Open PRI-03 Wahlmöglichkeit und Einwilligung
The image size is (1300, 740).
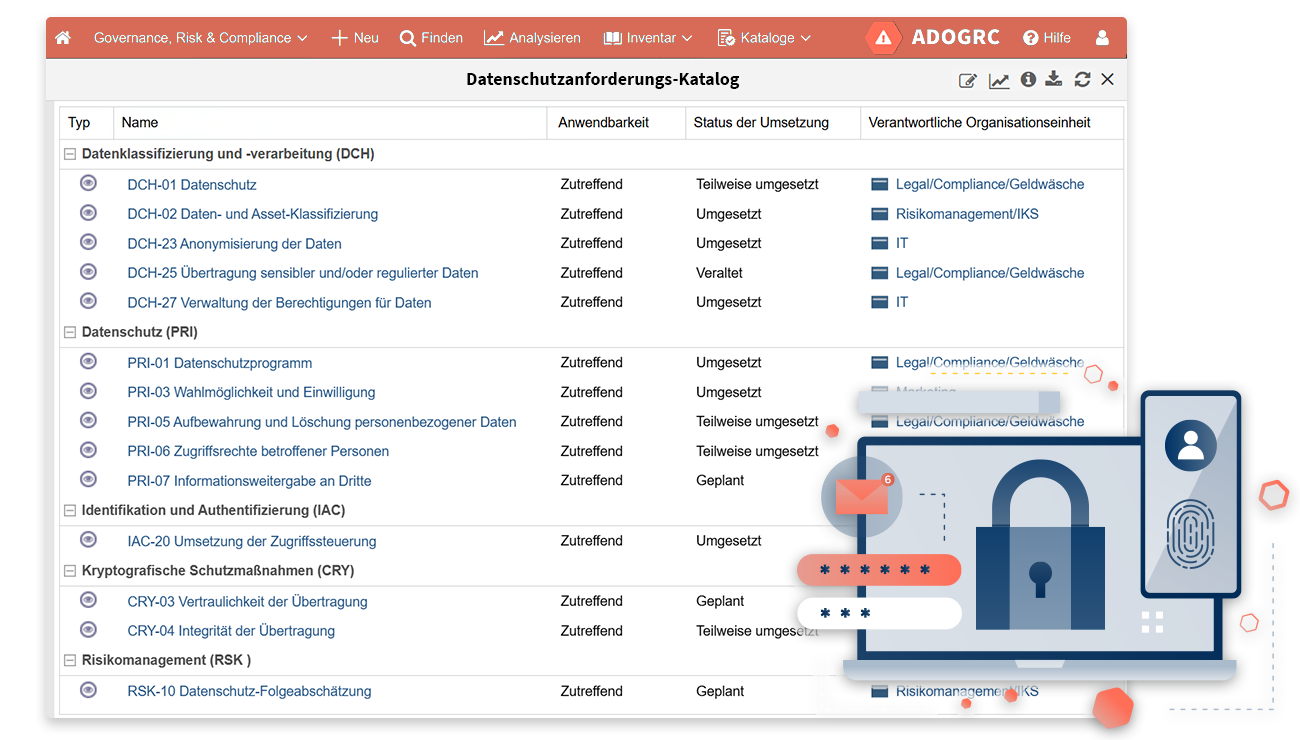coord(252,392)
